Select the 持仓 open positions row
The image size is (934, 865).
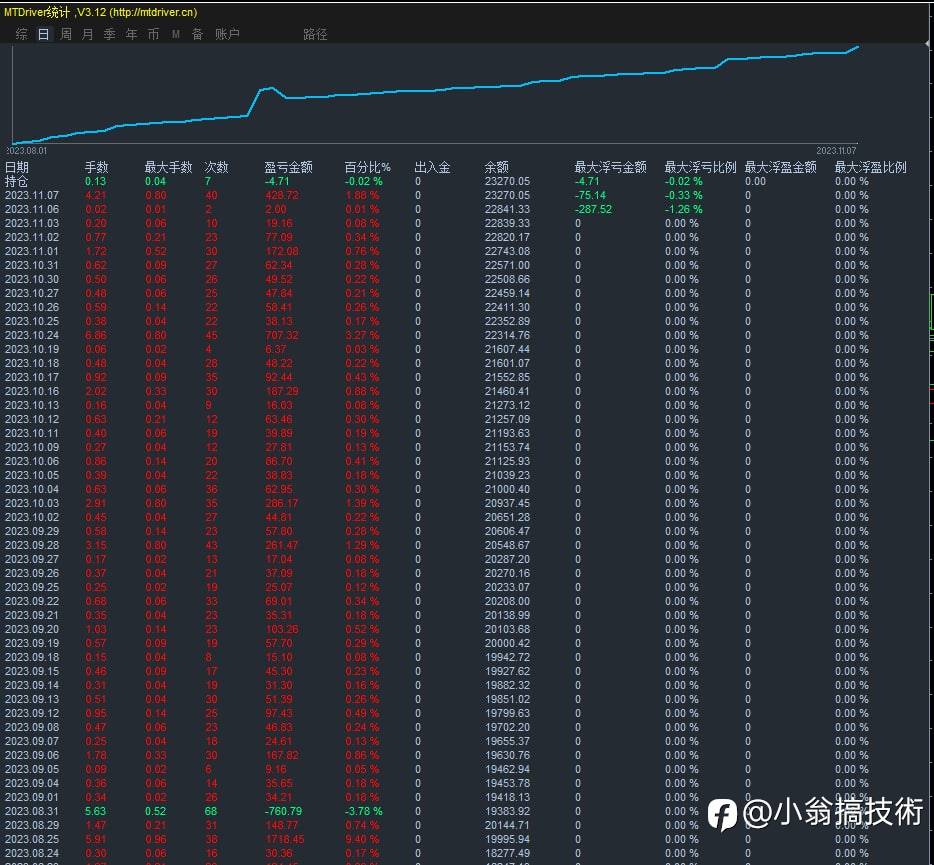click(17, 182)
